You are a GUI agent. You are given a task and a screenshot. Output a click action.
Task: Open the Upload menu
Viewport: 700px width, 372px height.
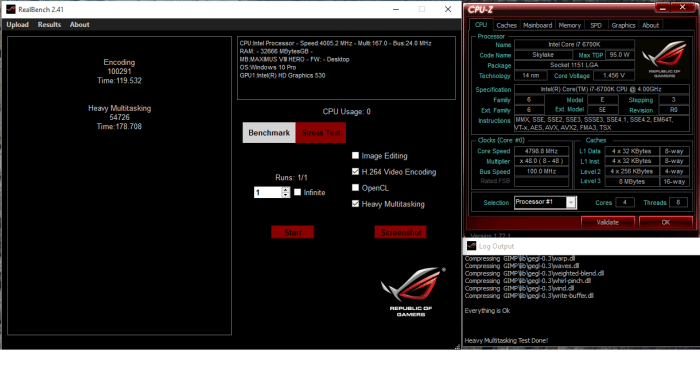click(17, 25)
